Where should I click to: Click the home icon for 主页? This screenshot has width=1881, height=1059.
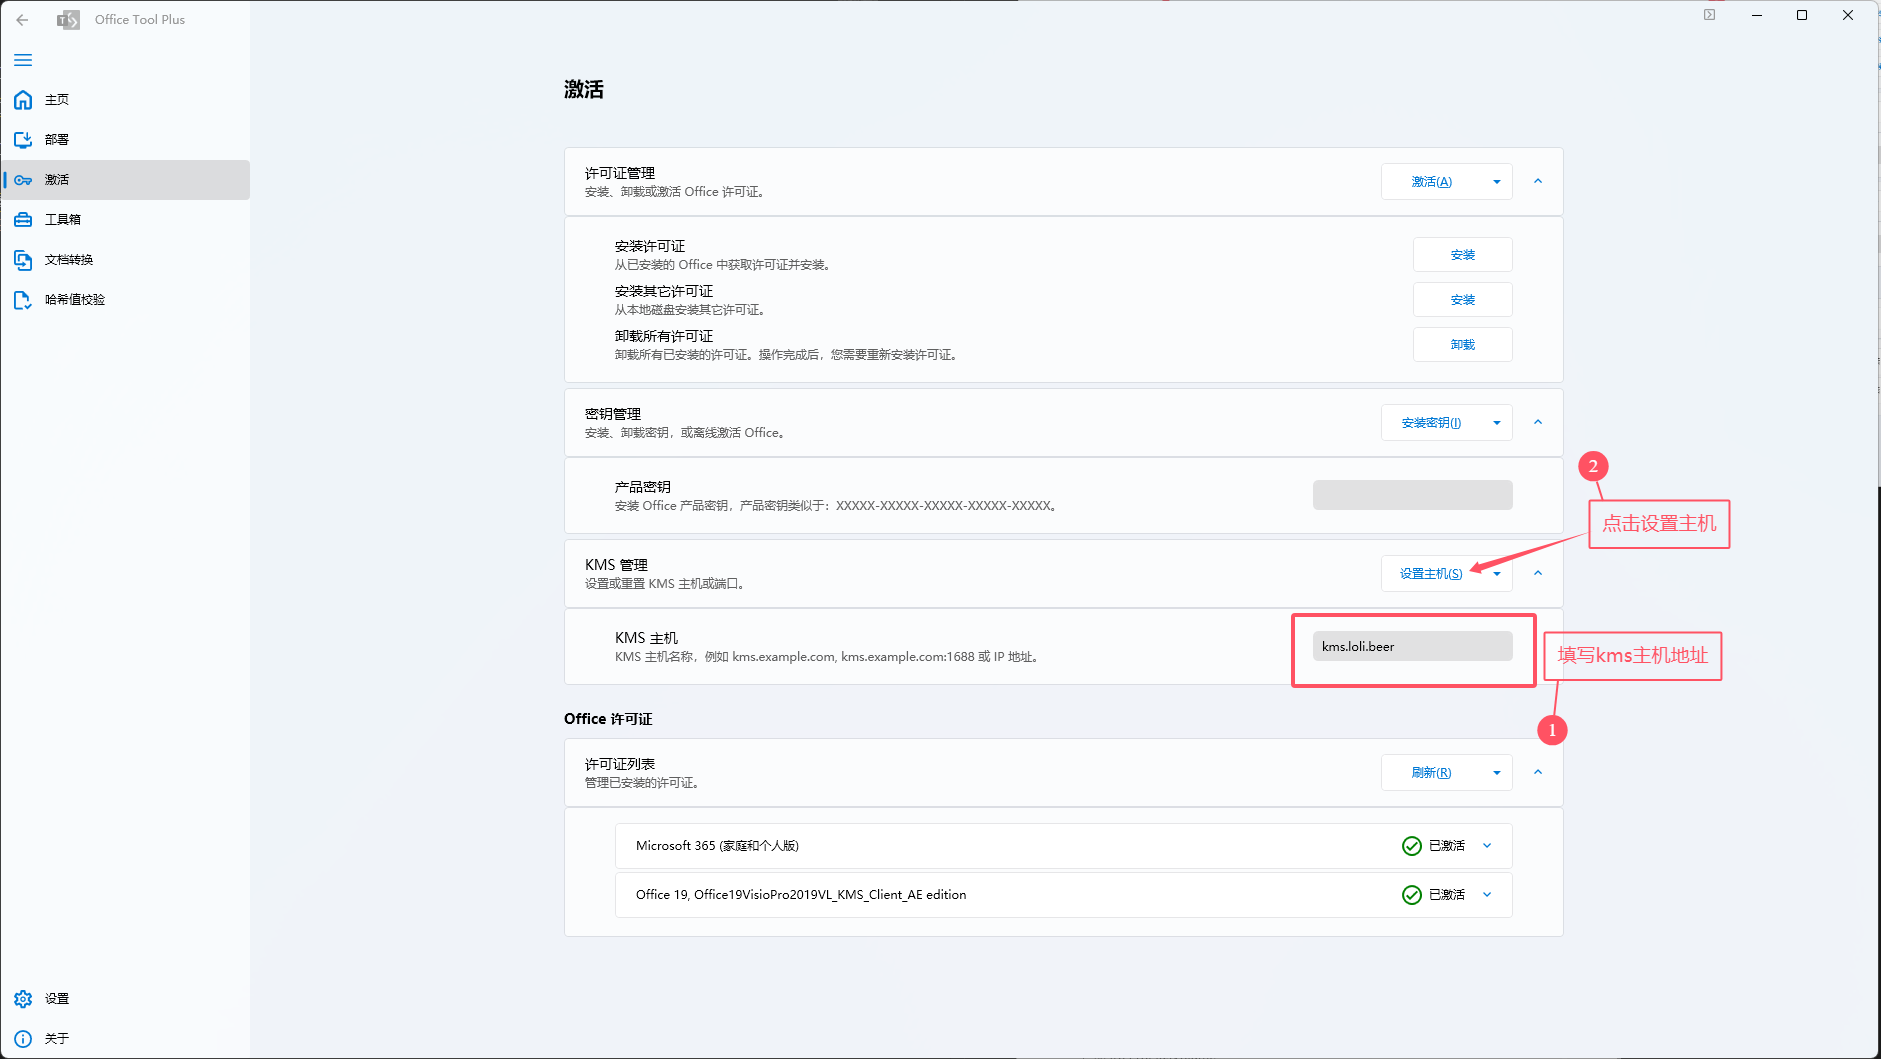click(x=23, y=100)
